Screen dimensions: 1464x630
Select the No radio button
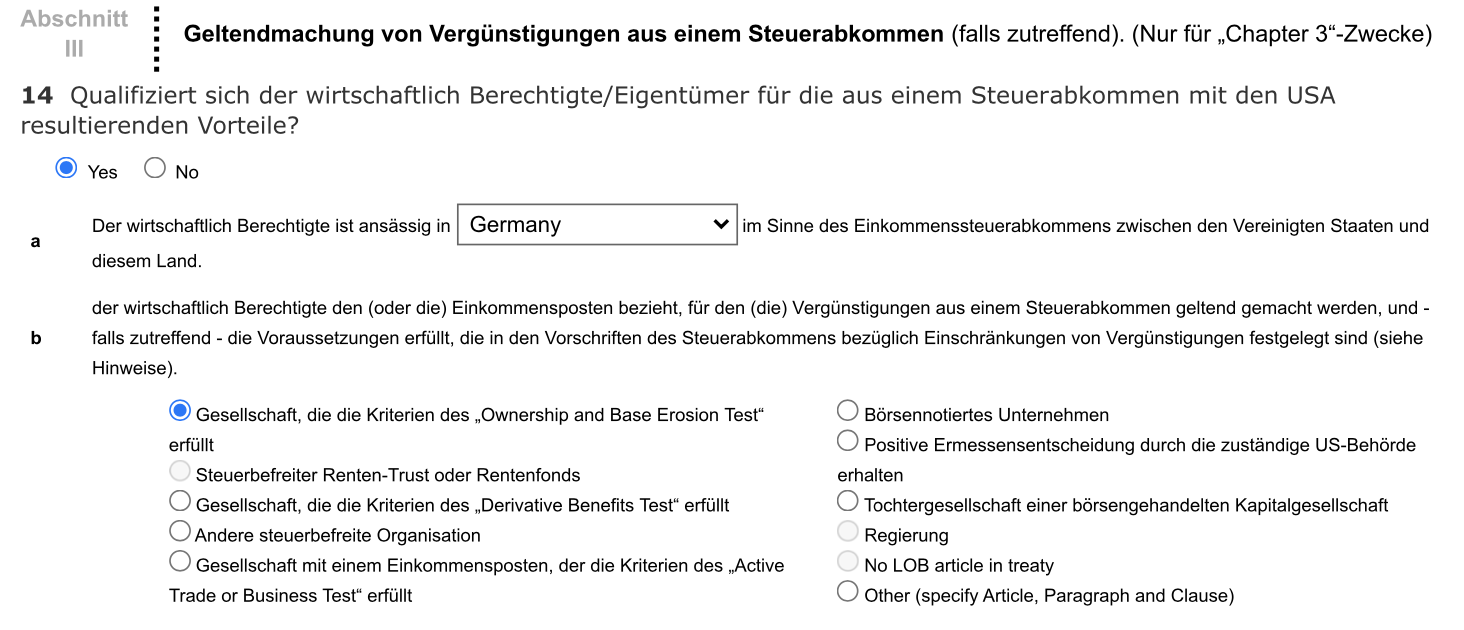[x=155, y=169]
